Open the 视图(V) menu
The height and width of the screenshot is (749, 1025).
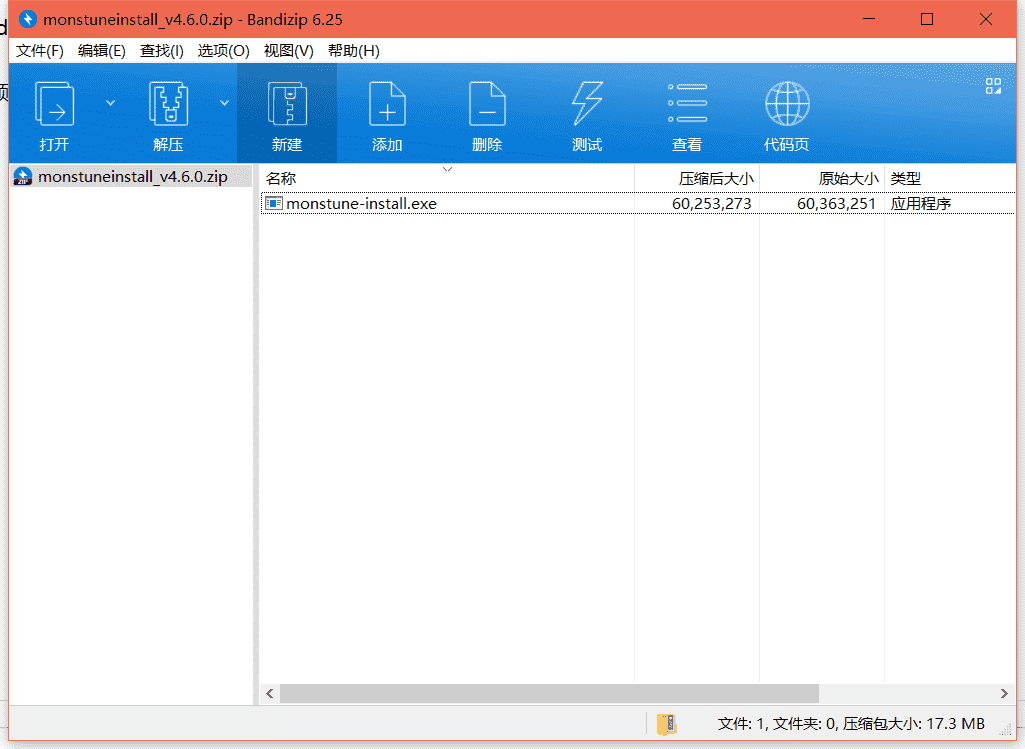(288, 51)
